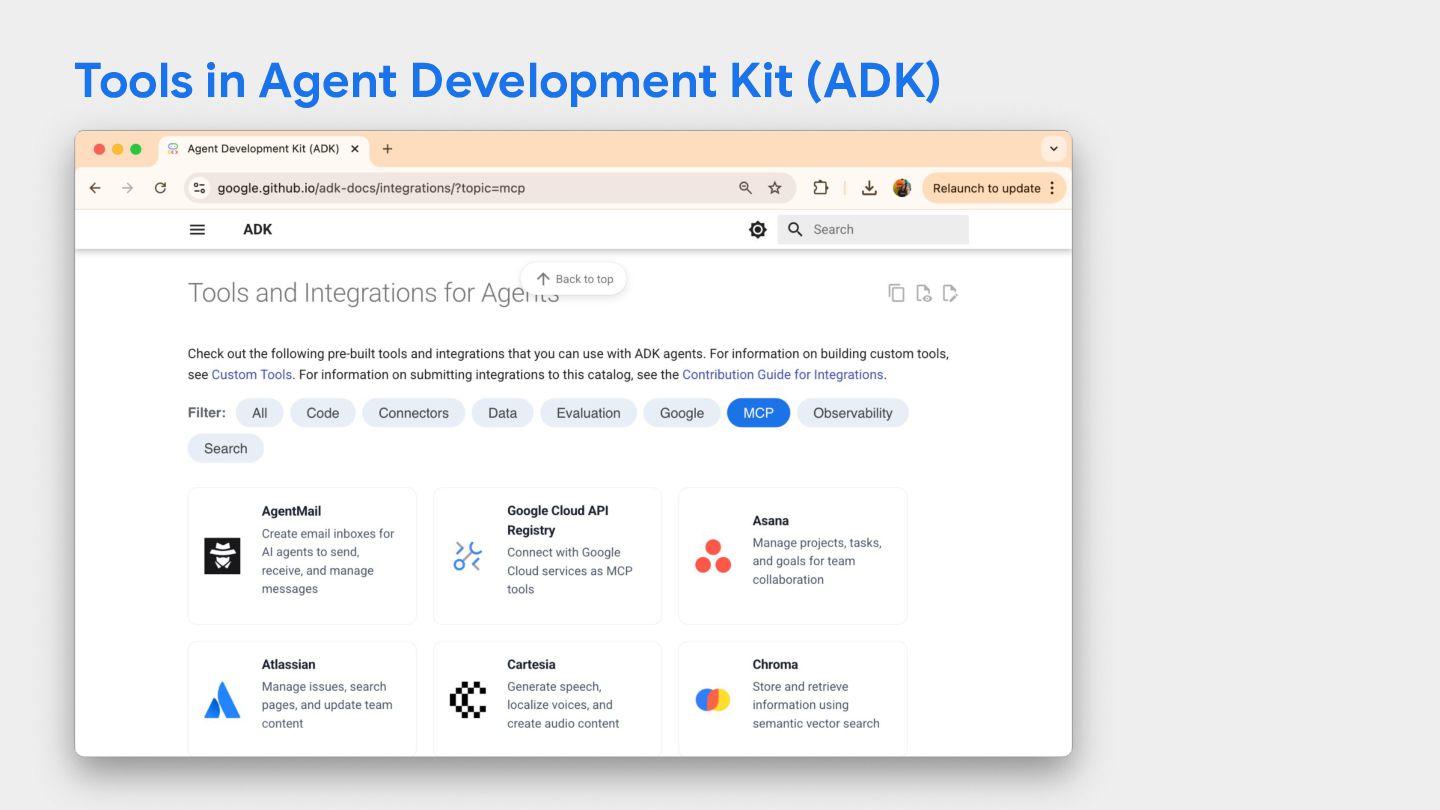Select the Data filter chip
The width and height of the screenshot is (1440, 810).
[503, 413]
